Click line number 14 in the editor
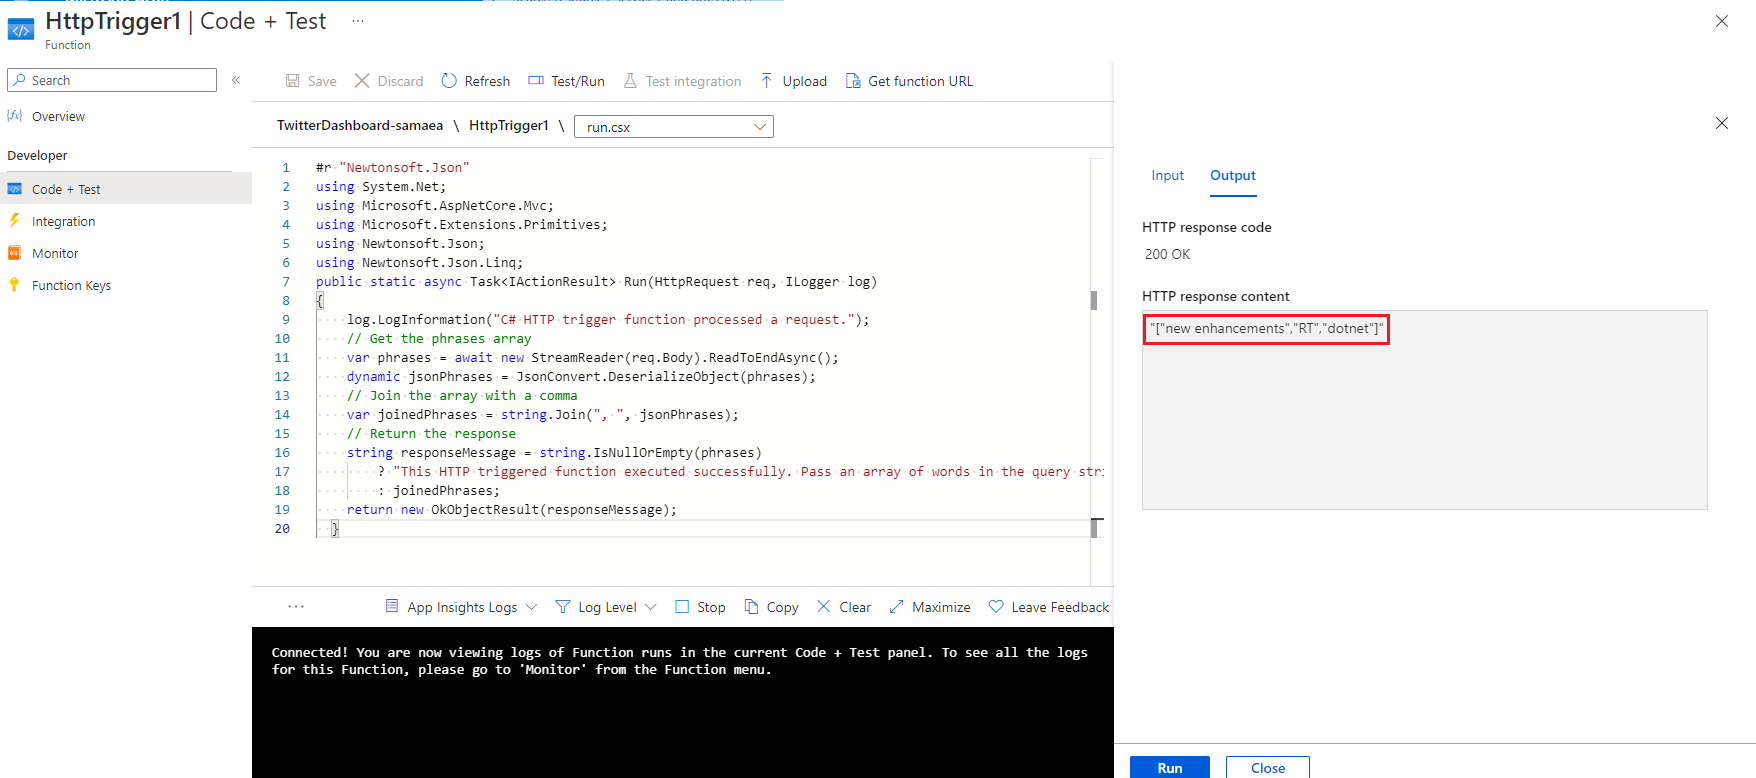The image size is (1756, 778). tap(282, 415)
